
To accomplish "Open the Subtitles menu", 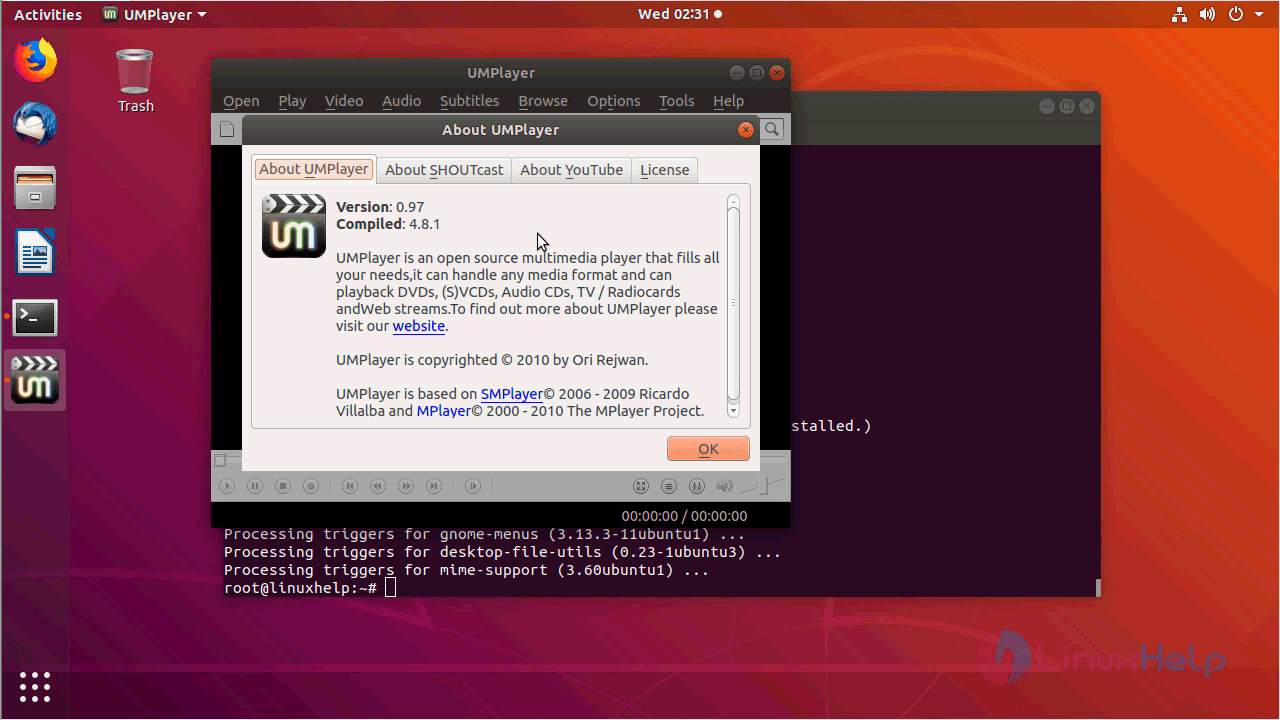I will (x=469, y=101).
